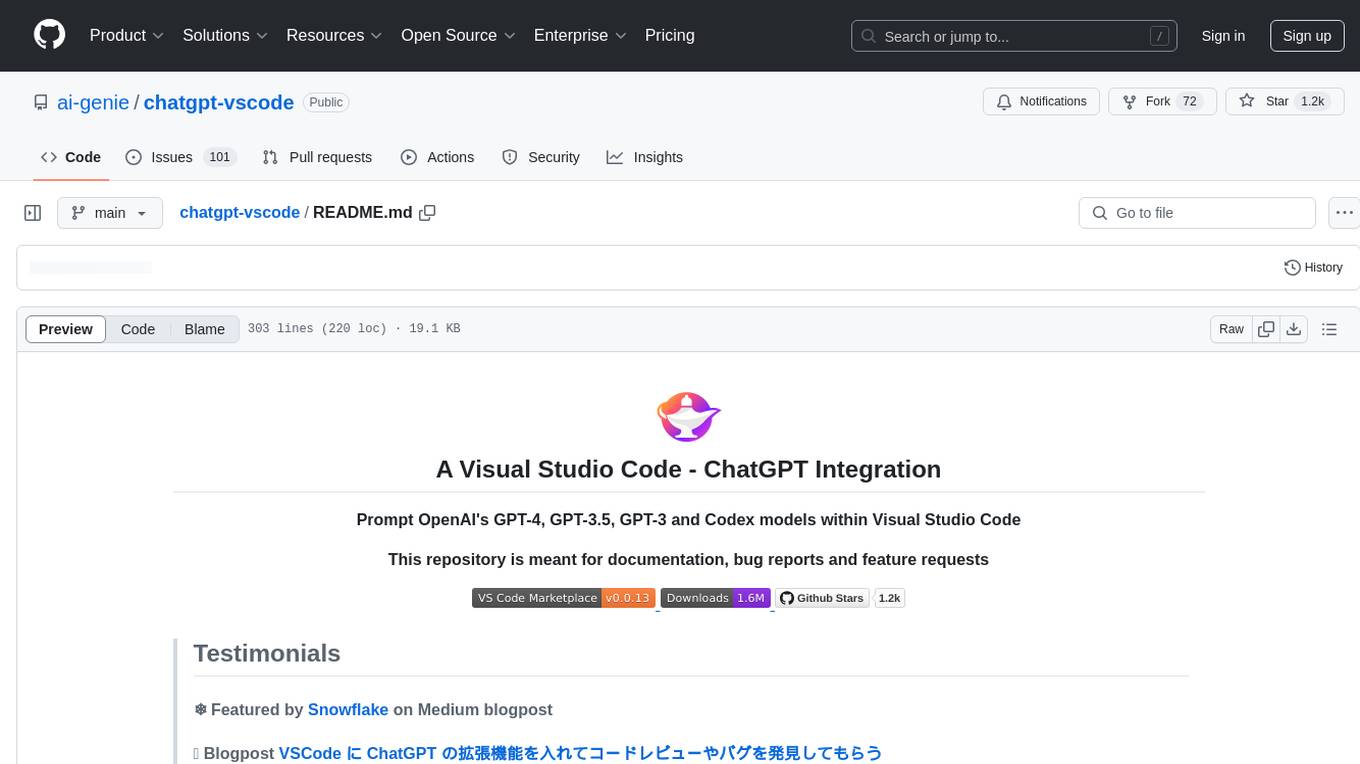This screenshot has height=764, width=1360.
Task: Expand the Solutions menu
Action: 226,35
